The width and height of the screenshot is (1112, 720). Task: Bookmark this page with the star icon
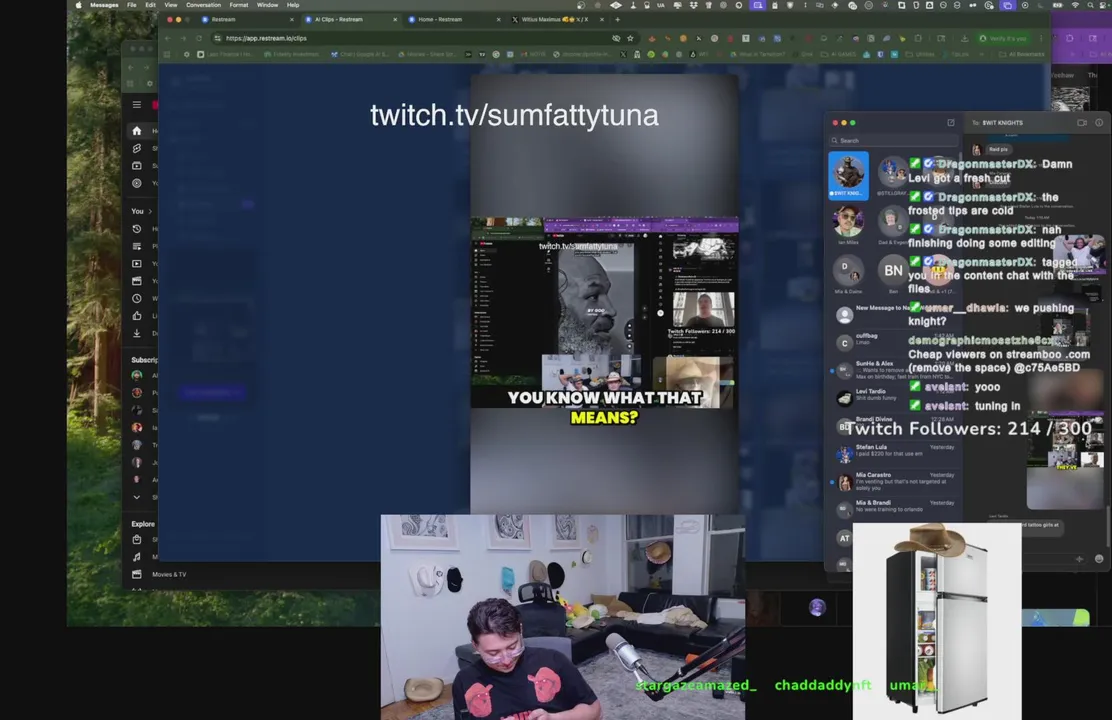click(630, 38)
